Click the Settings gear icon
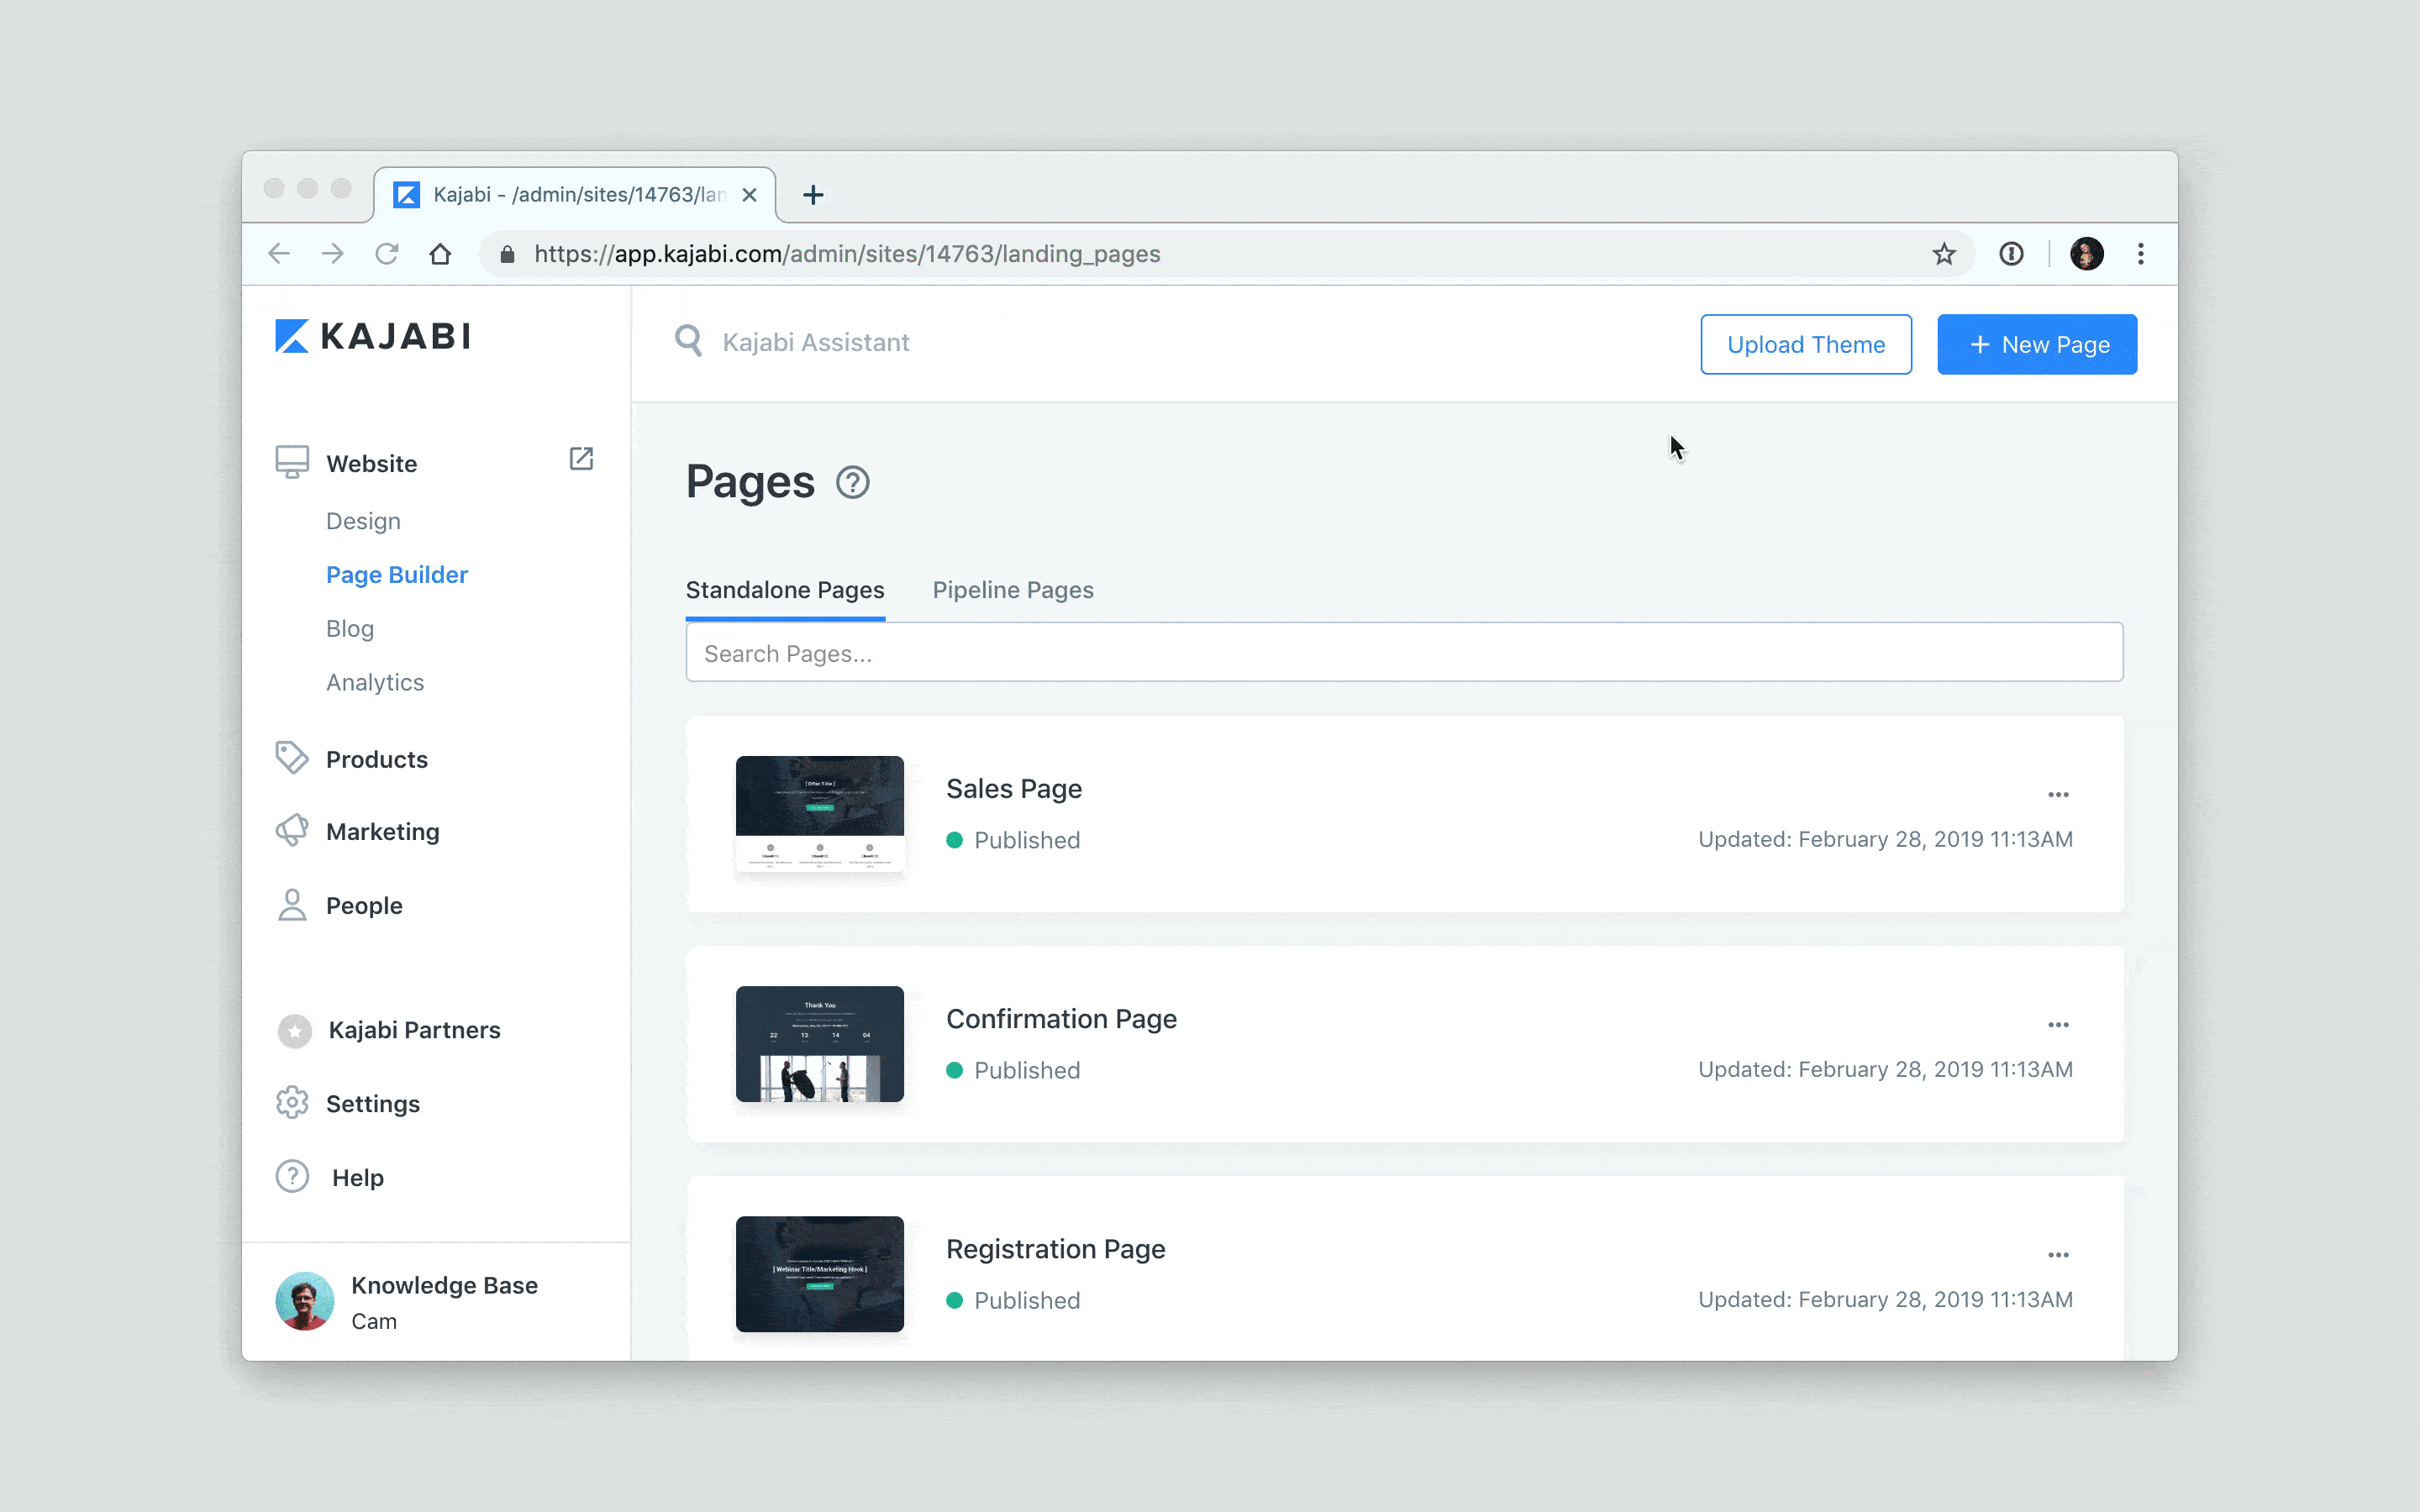 [x=292, y=1103]
